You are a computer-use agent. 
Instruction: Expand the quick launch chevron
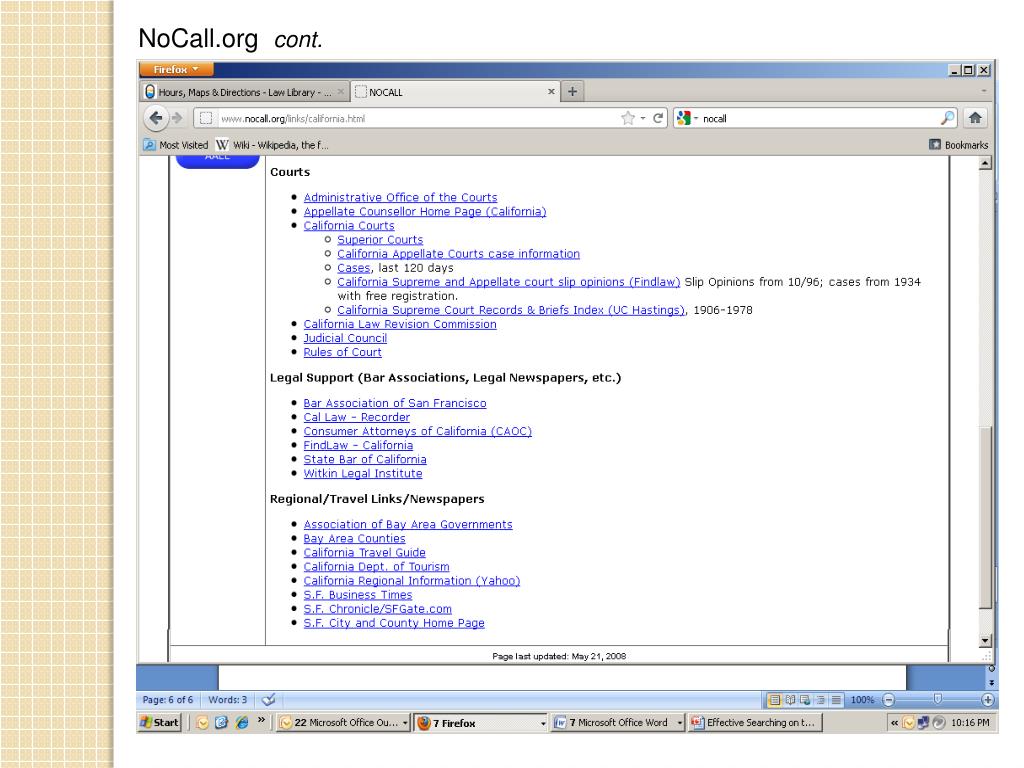(x=261, y=720)
